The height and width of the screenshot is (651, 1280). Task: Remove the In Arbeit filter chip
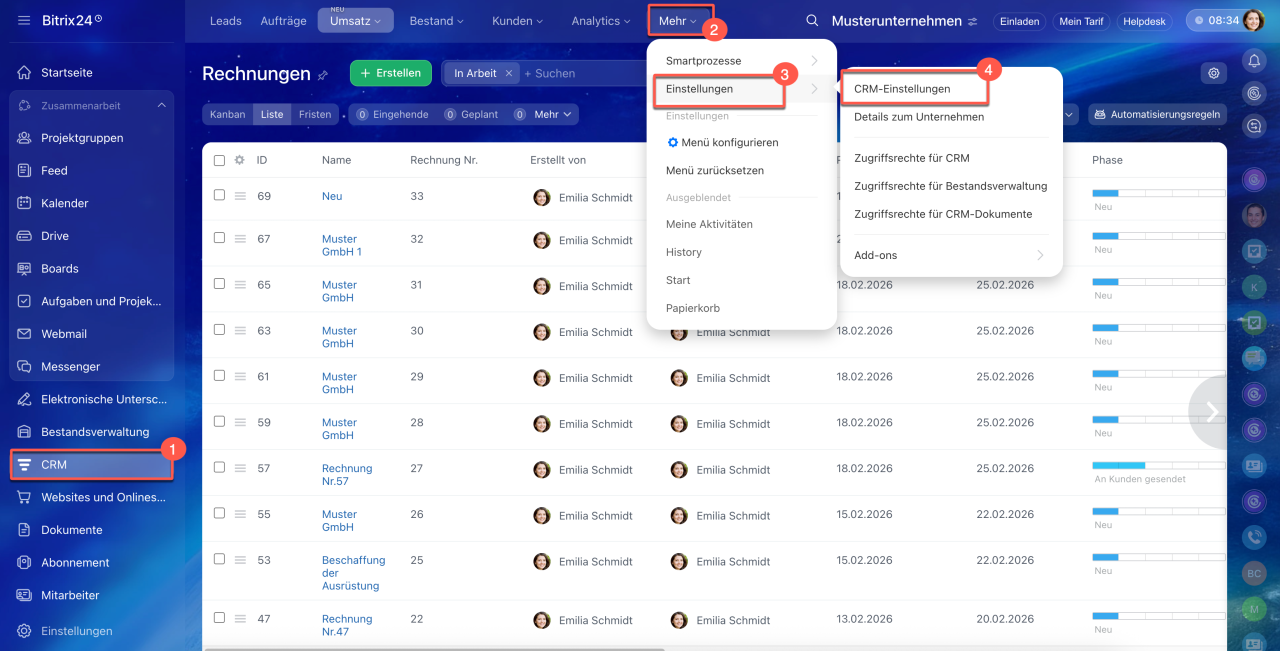pyautogui.click(x=509, y=73)
